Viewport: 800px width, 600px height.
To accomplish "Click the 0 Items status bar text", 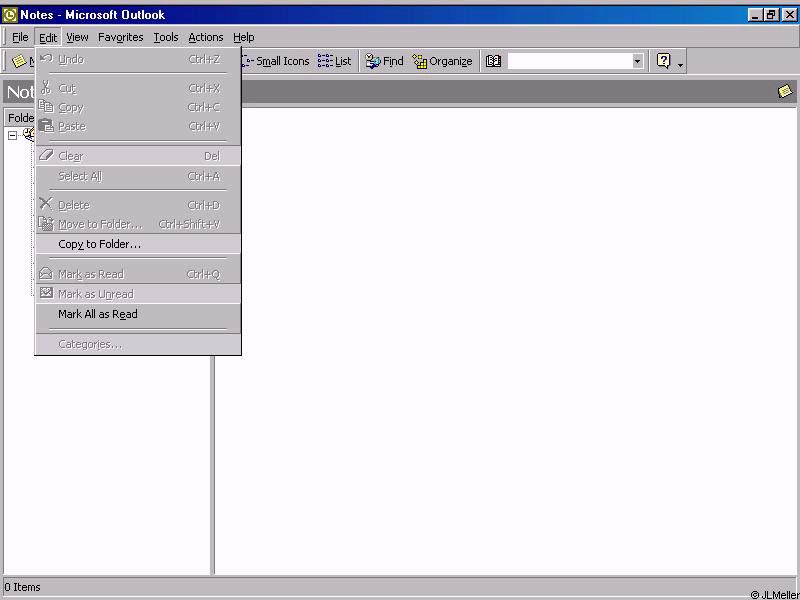I will point(22,587).
